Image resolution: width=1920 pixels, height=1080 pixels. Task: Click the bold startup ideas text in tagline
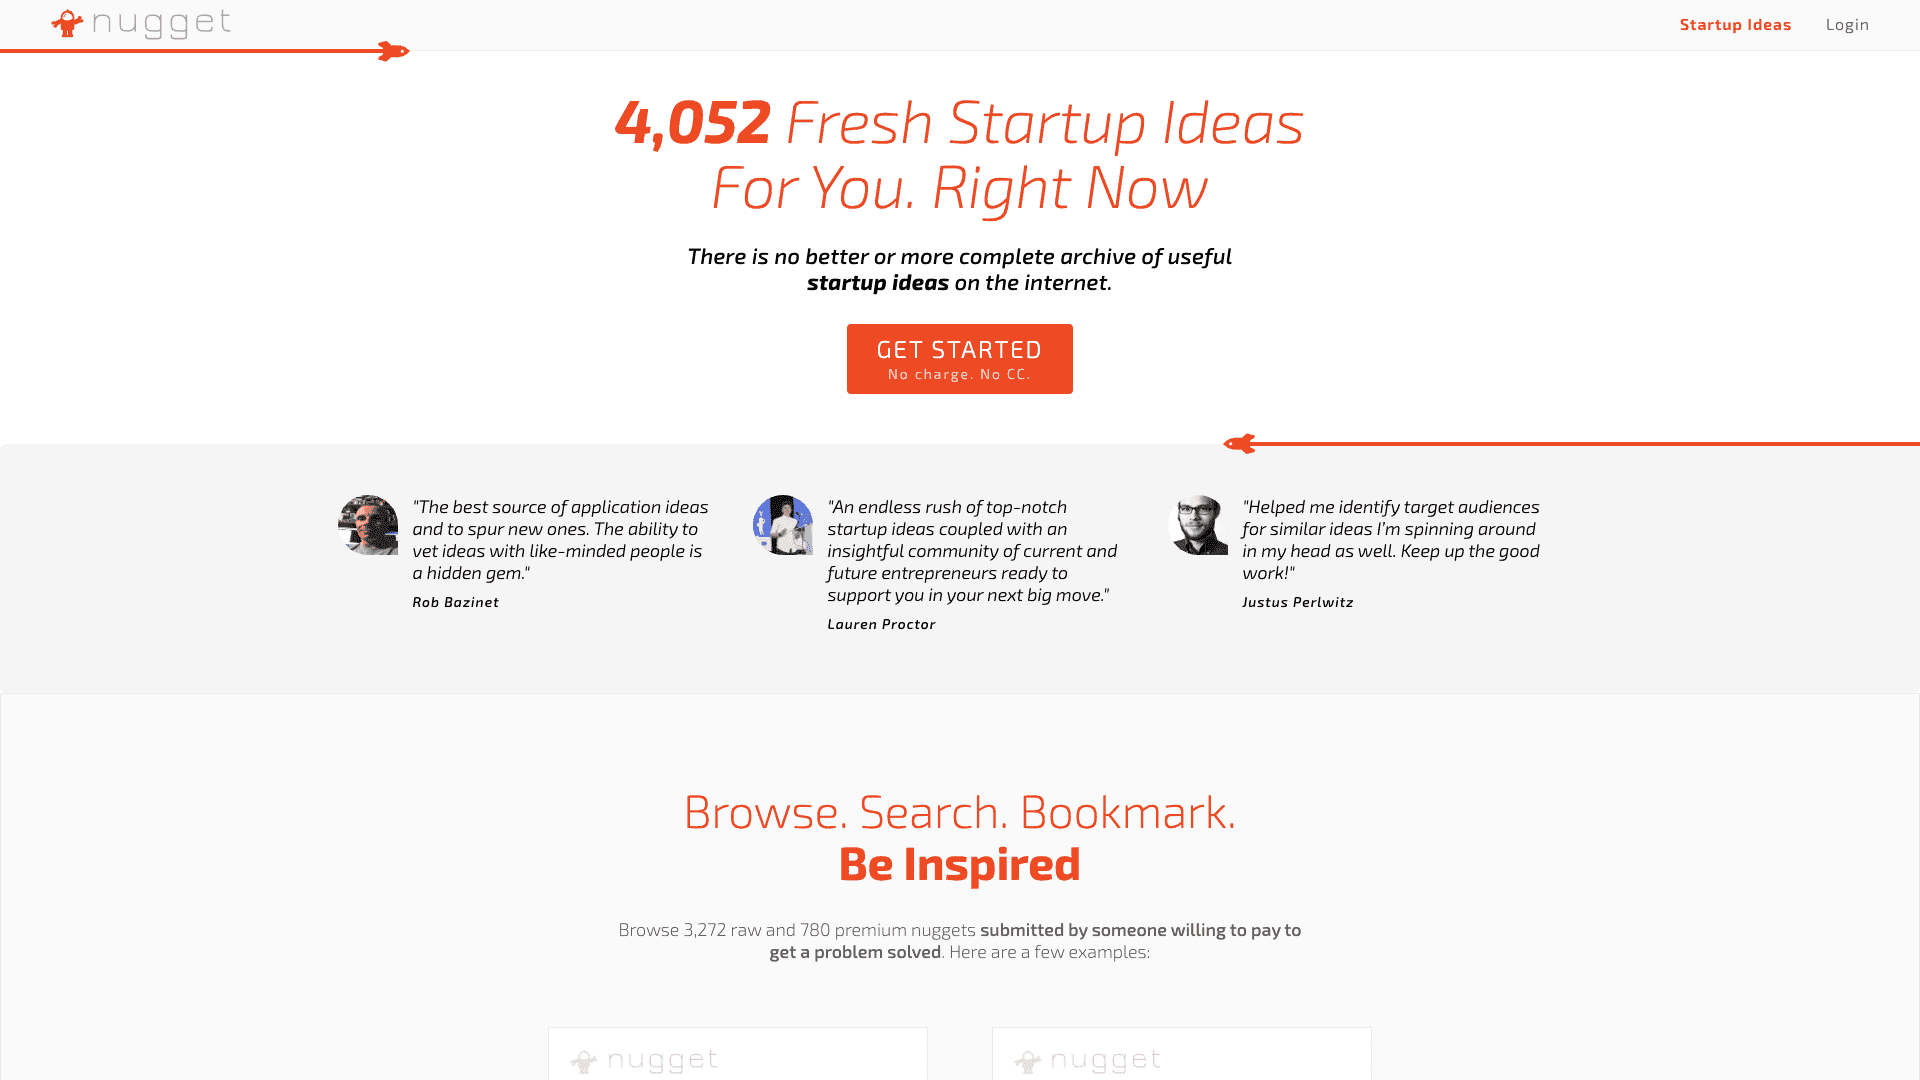coord(878,283)
